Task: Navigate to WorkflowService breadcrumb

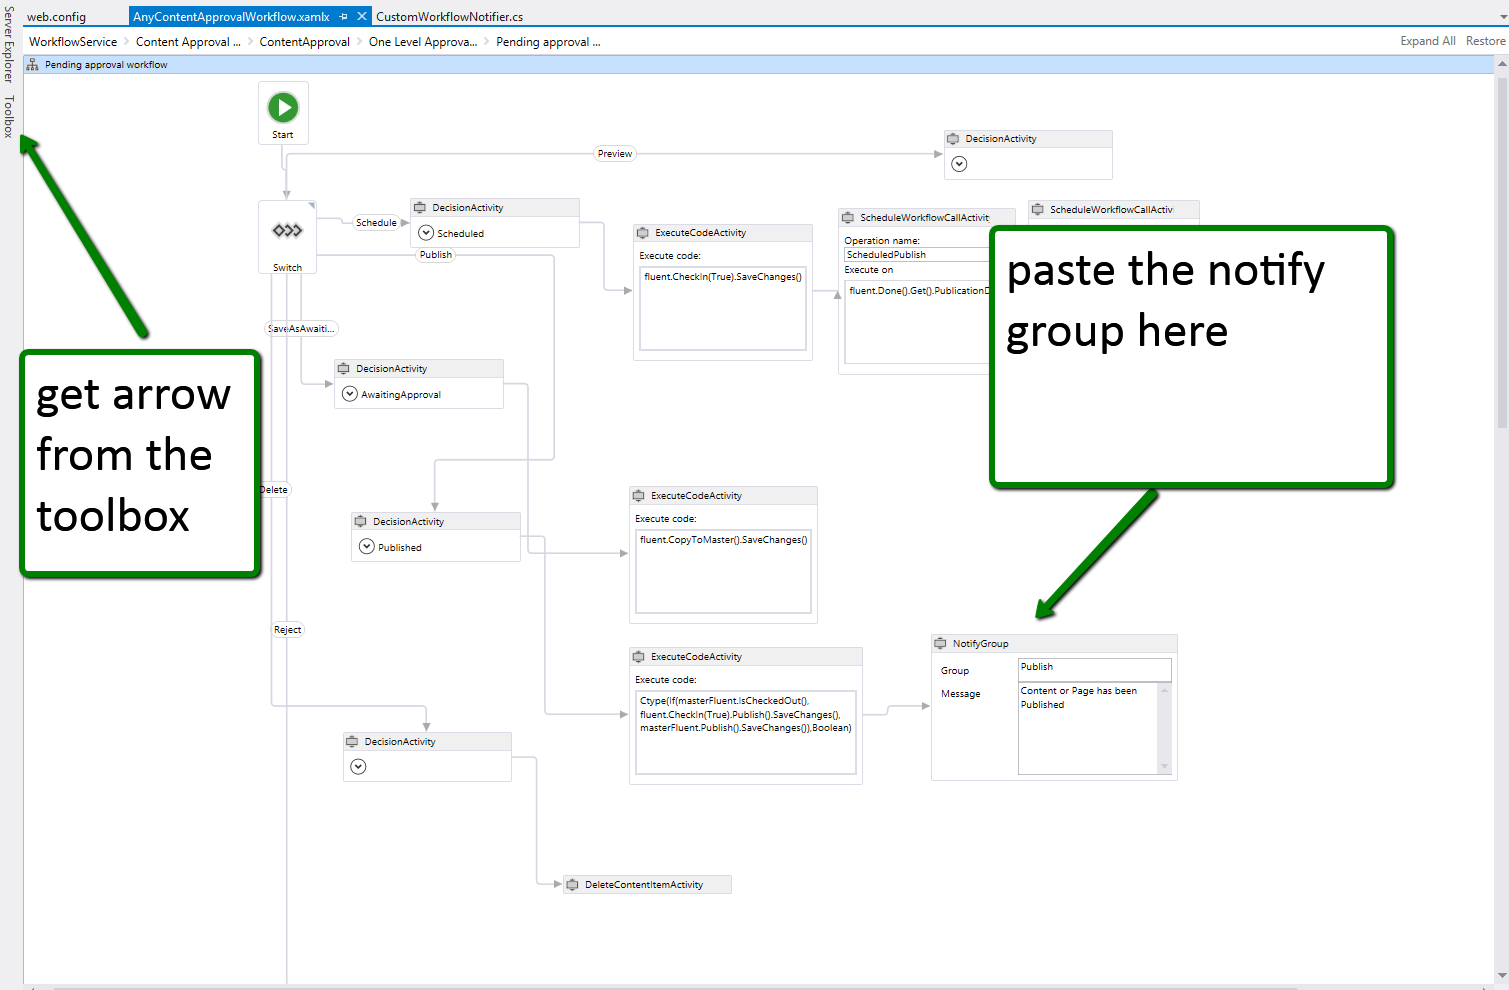Action: tap(73, 42)
